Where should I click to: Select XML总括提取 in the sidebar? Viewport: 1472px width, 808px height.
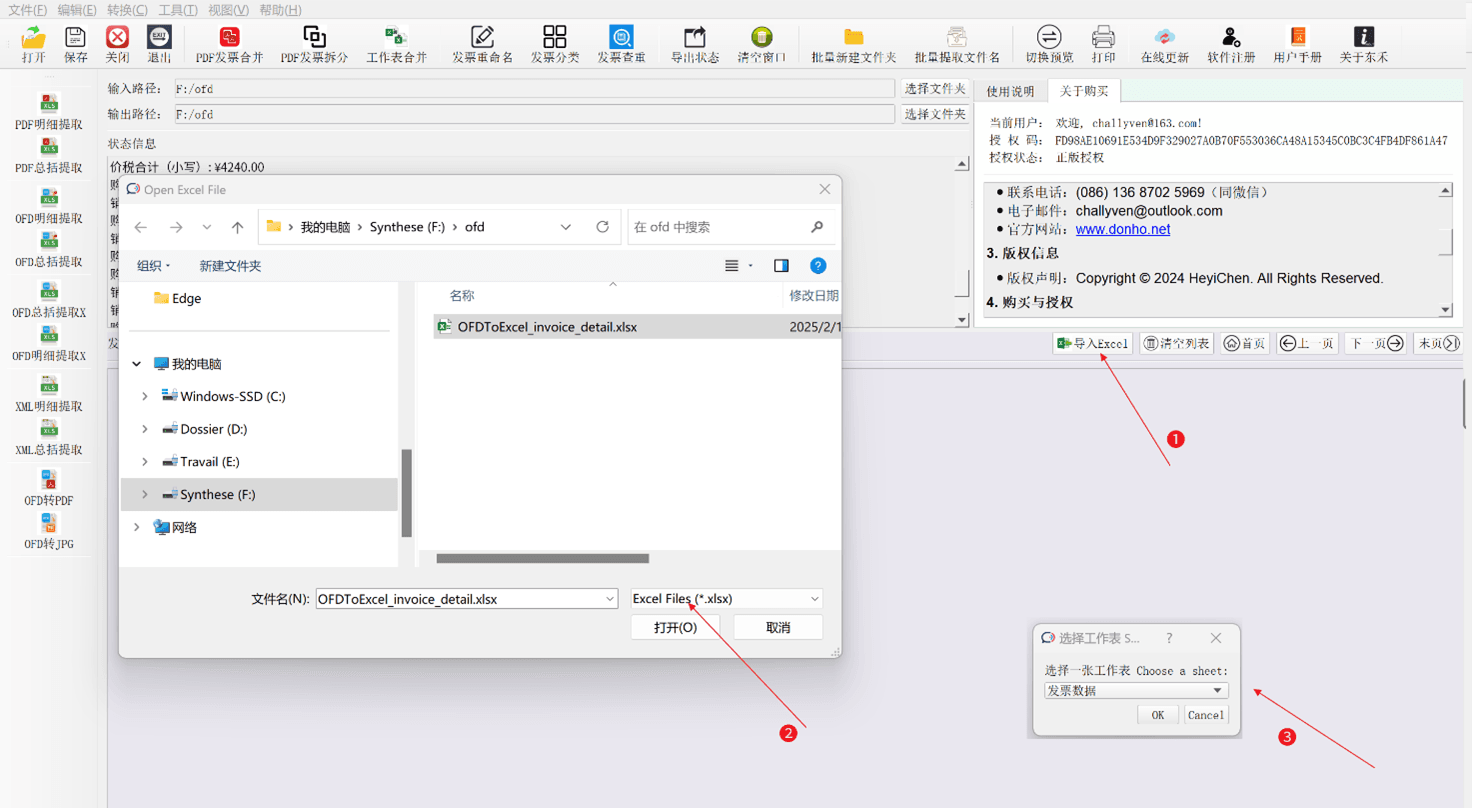click(49, 438)
